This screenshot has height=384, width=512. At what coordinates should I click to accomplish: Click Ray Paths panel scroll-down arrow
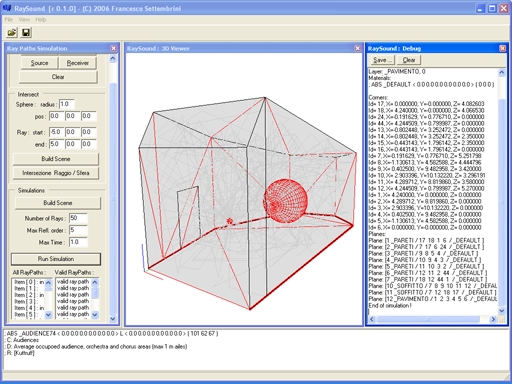[x=113, y=319]
